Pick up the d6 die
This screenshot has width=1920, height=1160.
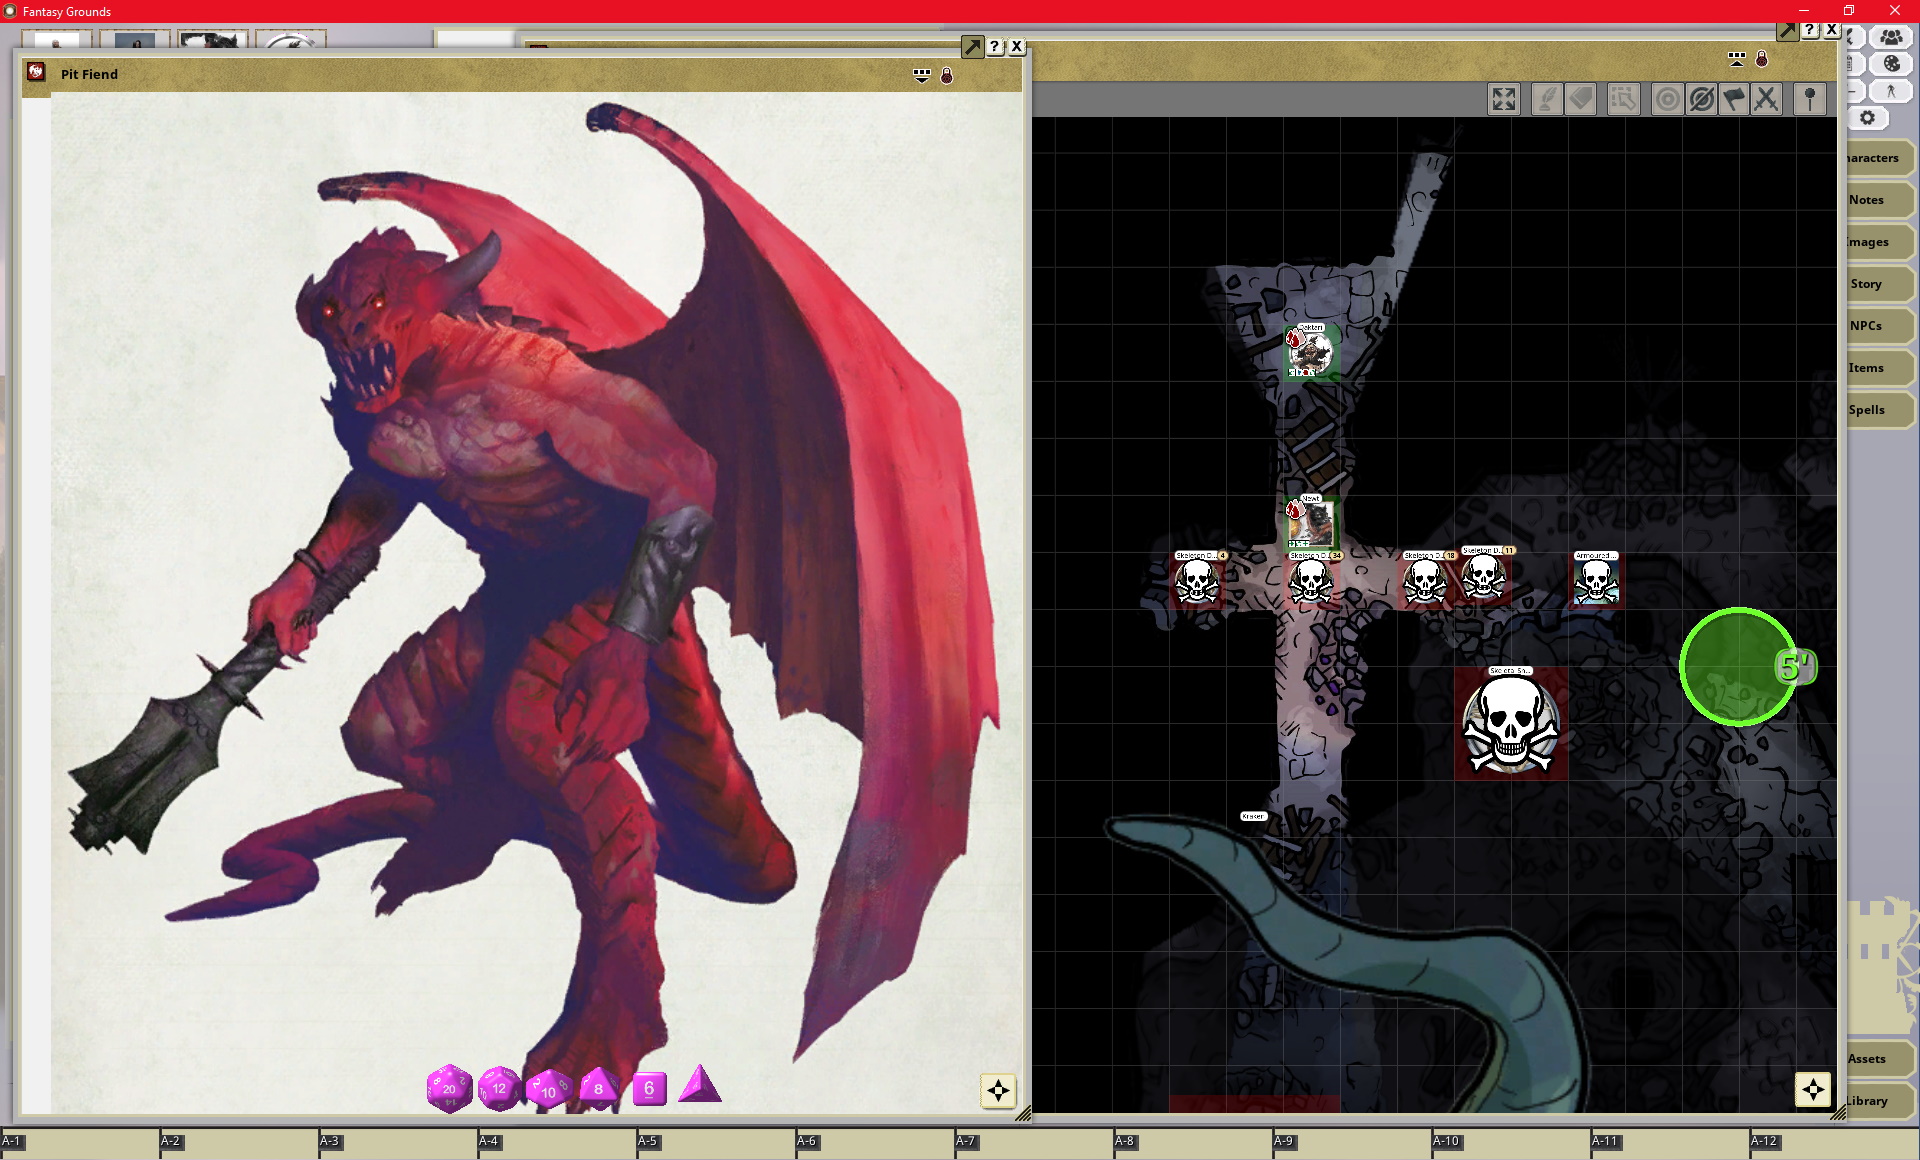[x=649, y=1088]
